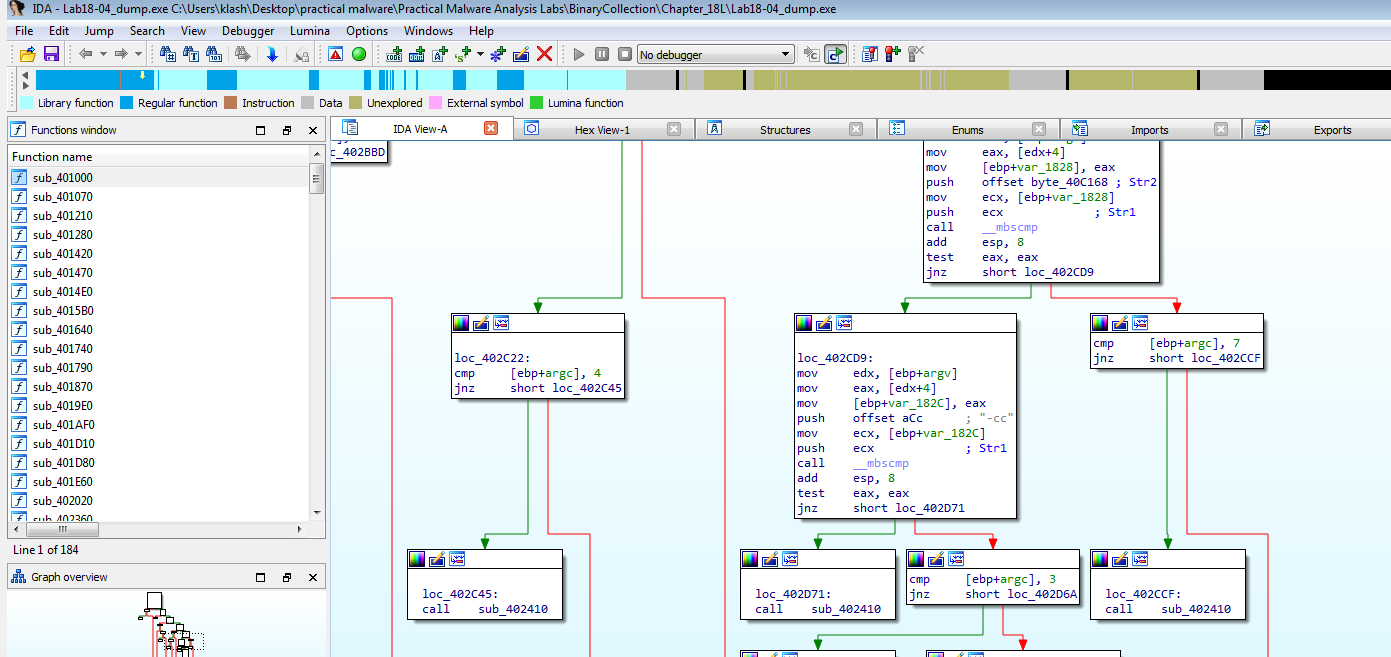Viewport: 1391px width, 657px height.
Task: Click the run-to-cursor C play icon
Action: click(x=836, y=54)
